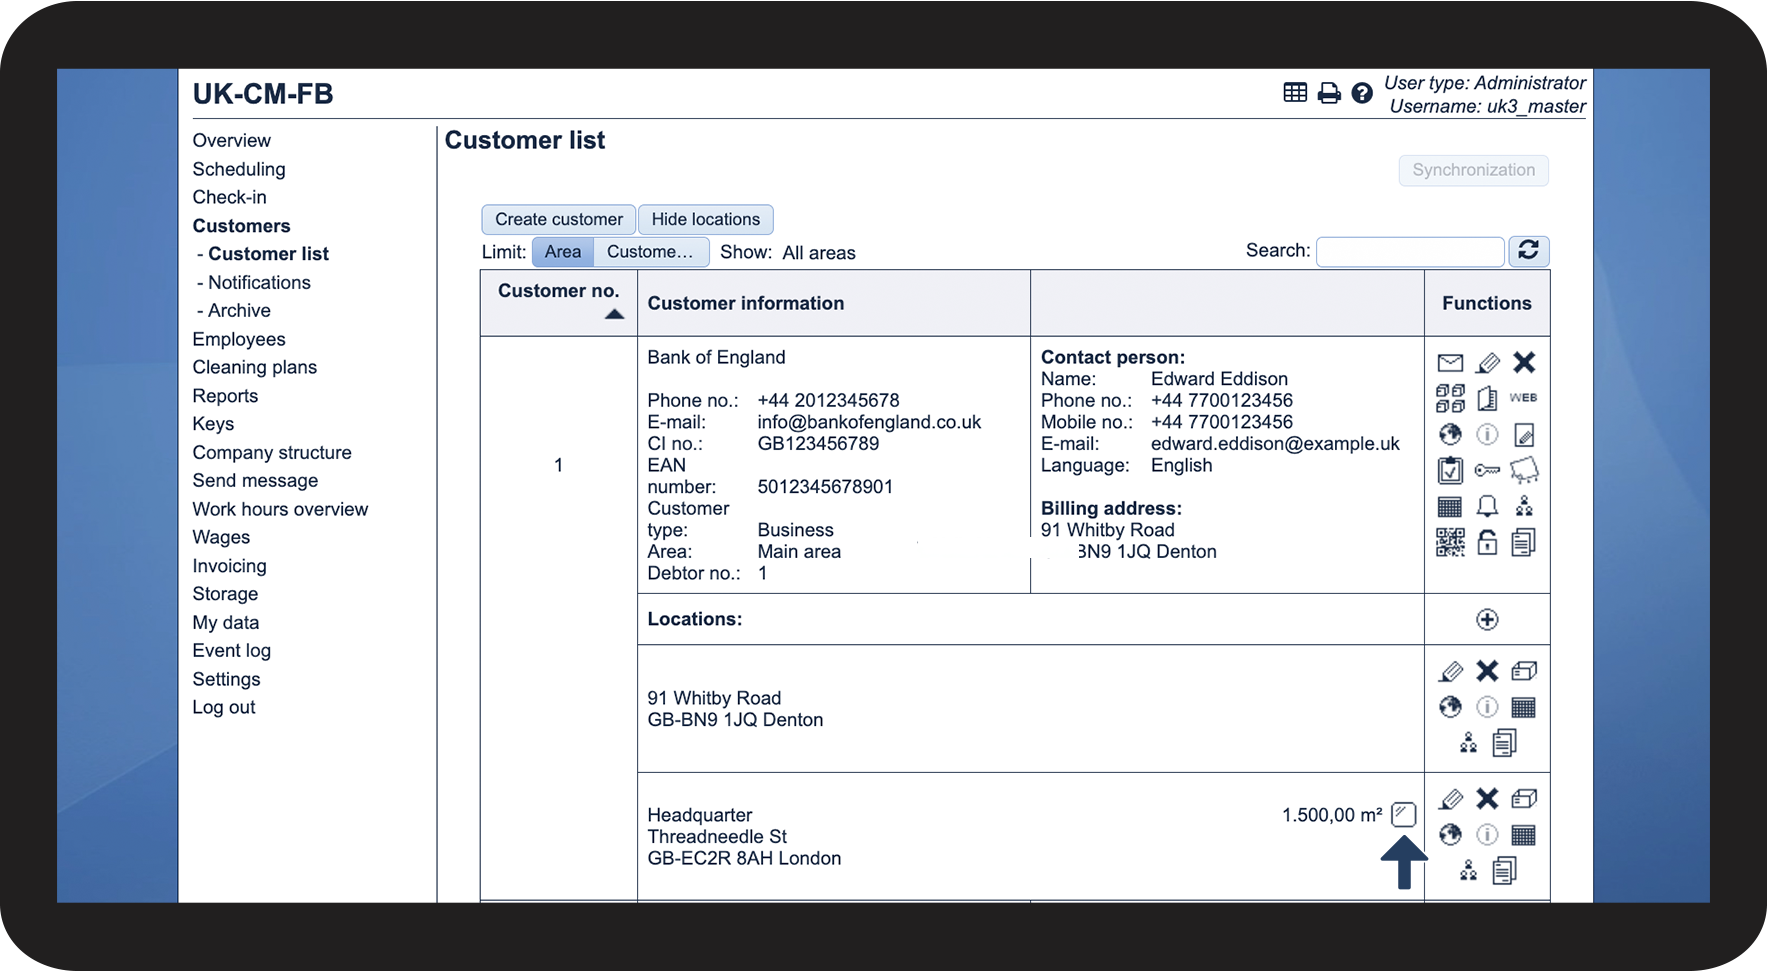Viewport: 1767px width, 971px height.
Task: Open the help question mark icon
Action: 1362,93
